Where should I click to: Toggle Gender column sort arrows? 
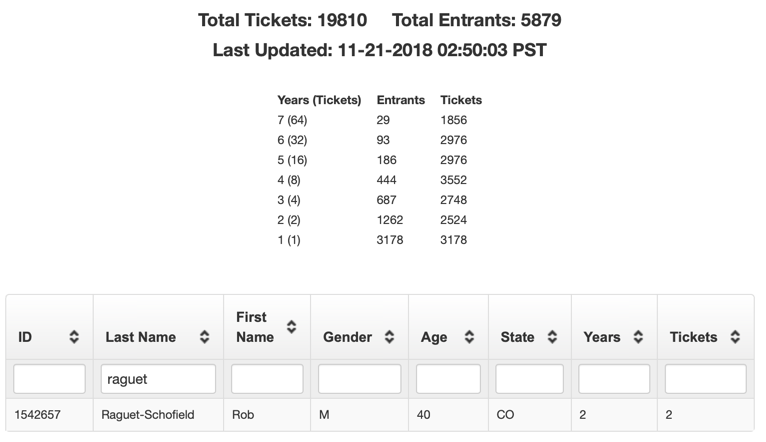389,337
